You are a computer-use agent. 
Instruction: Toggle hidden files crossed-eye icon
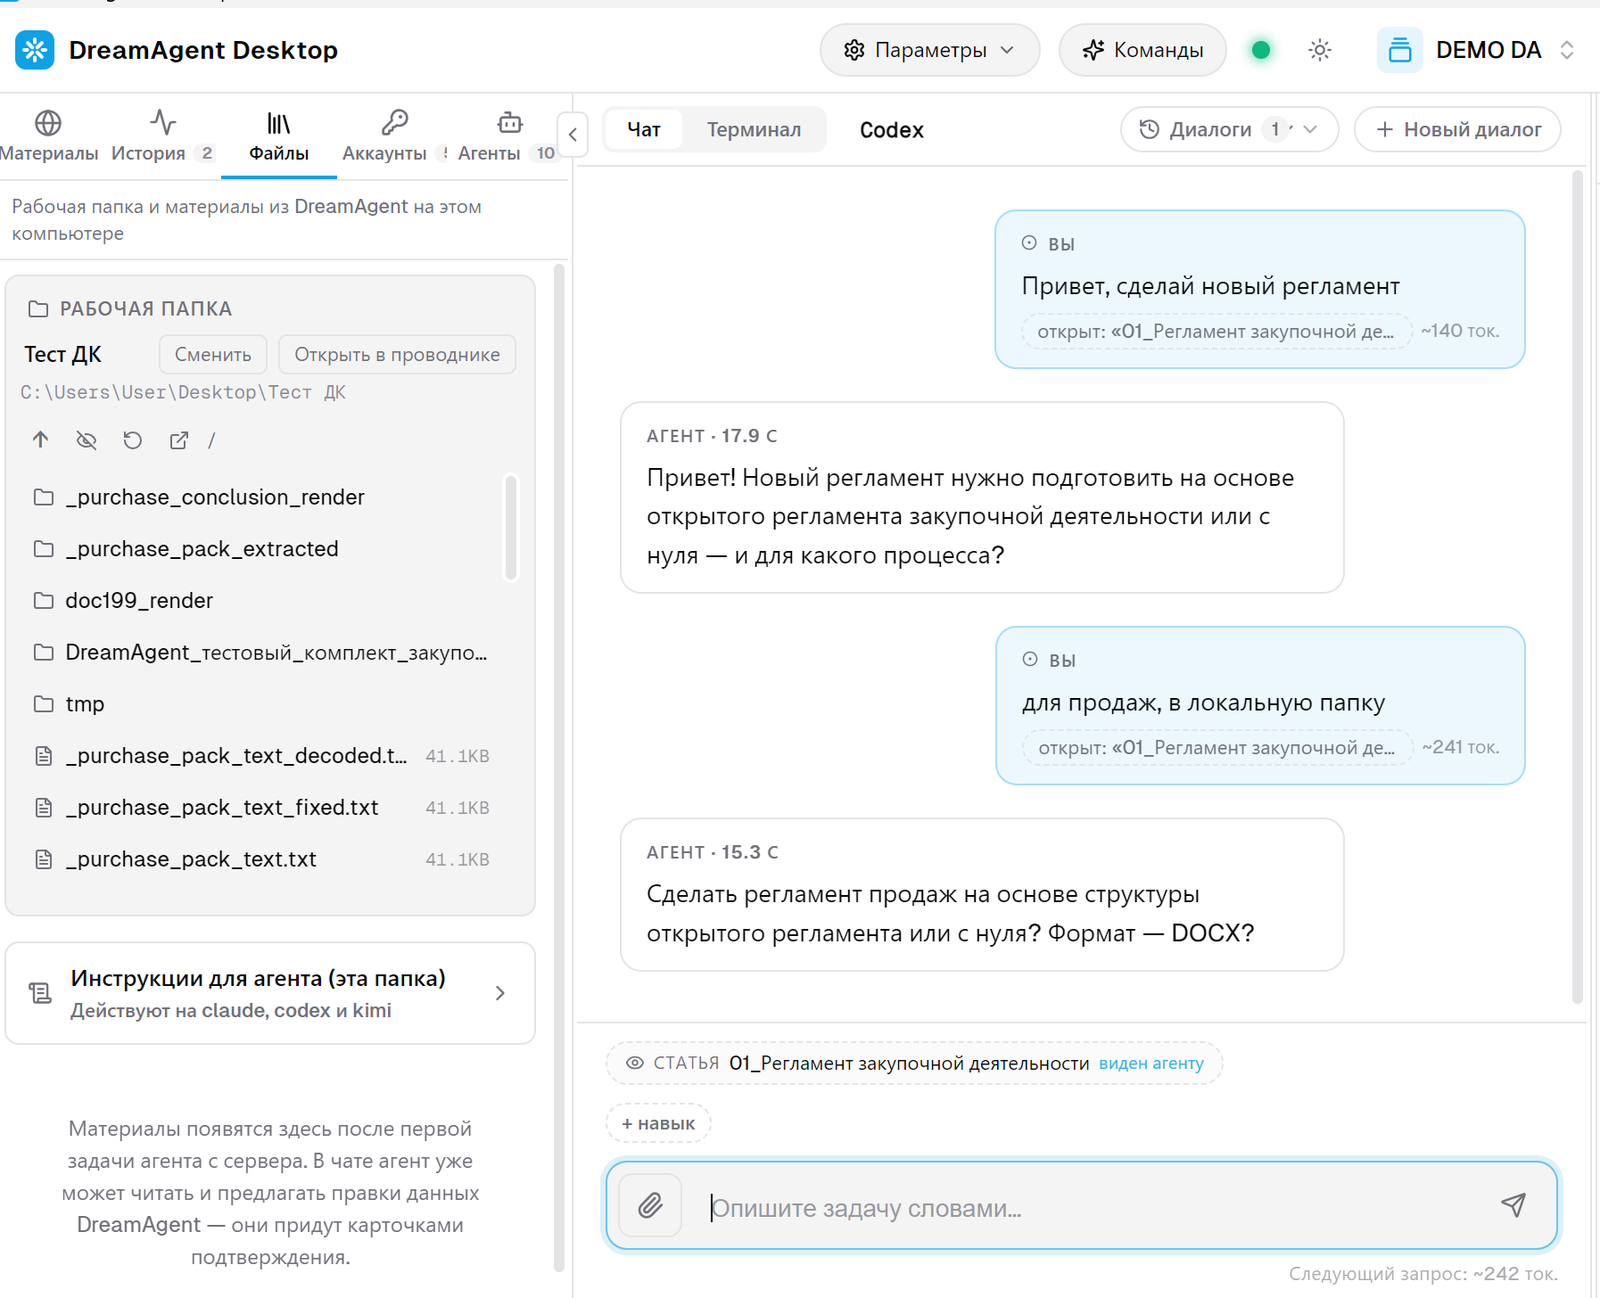pyautogui.click(x=87, y=440)
